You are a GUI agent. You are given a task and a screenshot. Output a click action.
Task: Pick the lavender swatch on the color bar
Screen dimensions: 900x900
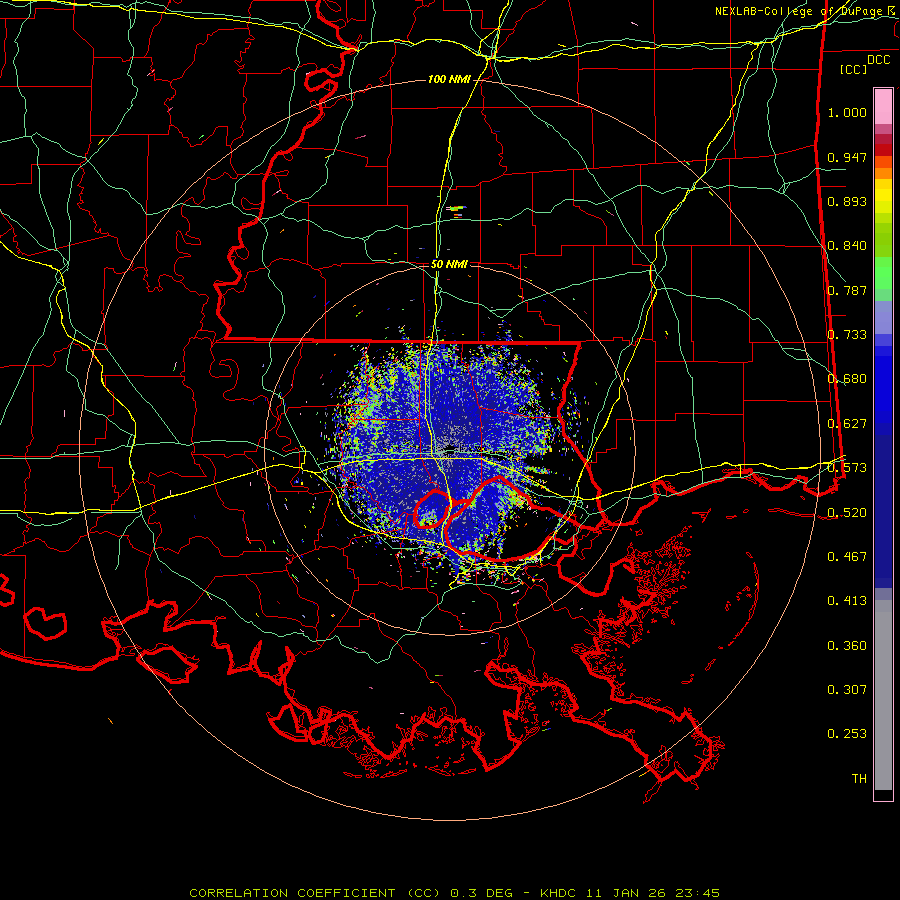[x=883, y=317]
